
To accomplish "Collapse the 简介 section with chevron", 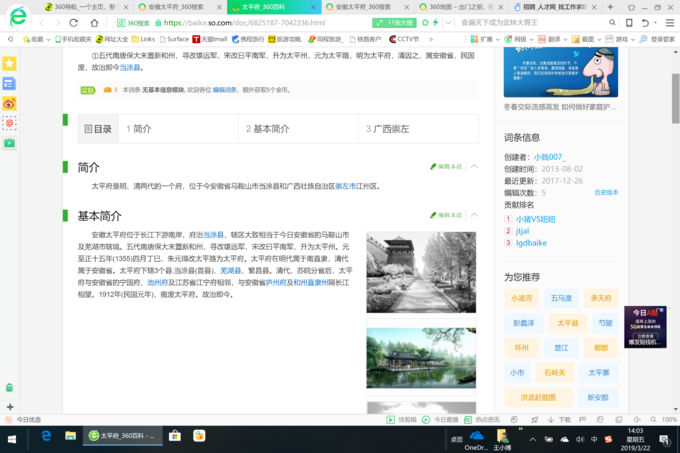I will [474, 166].
